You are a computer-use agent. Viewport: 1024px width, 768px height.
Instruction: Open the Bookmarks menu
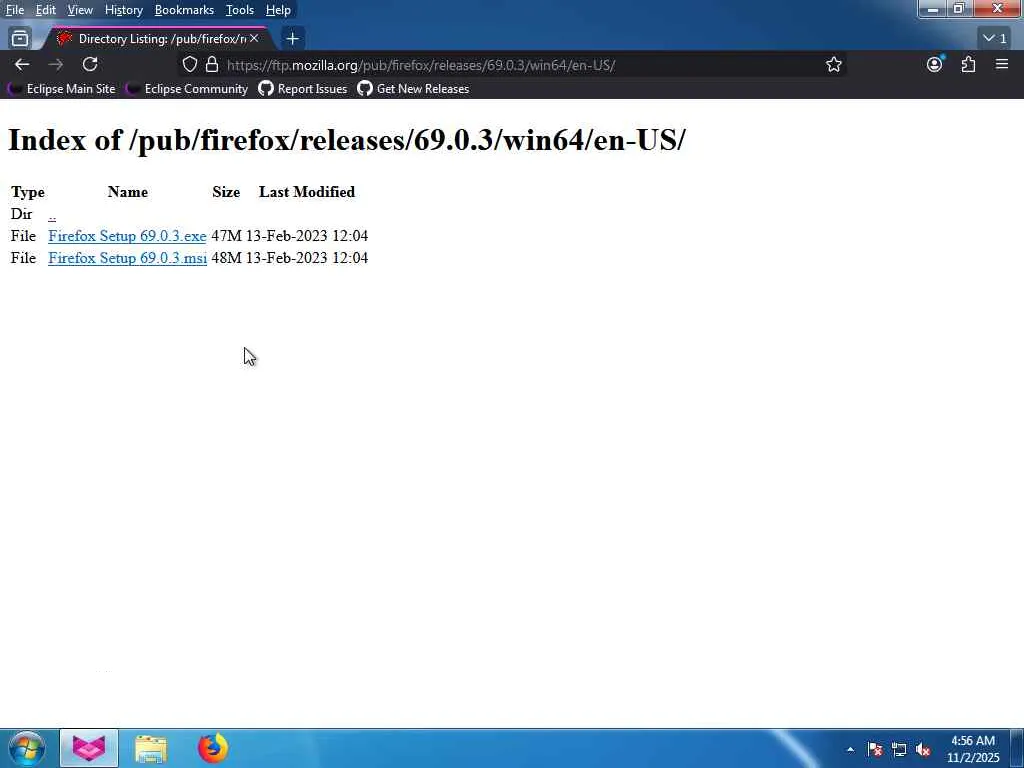[184, 10]
